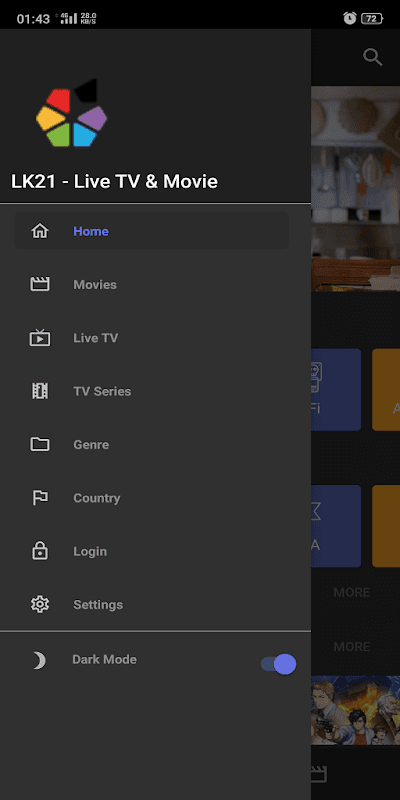Tap the alarm clock status icon
The image size is (400, 800).
[349, 18]
